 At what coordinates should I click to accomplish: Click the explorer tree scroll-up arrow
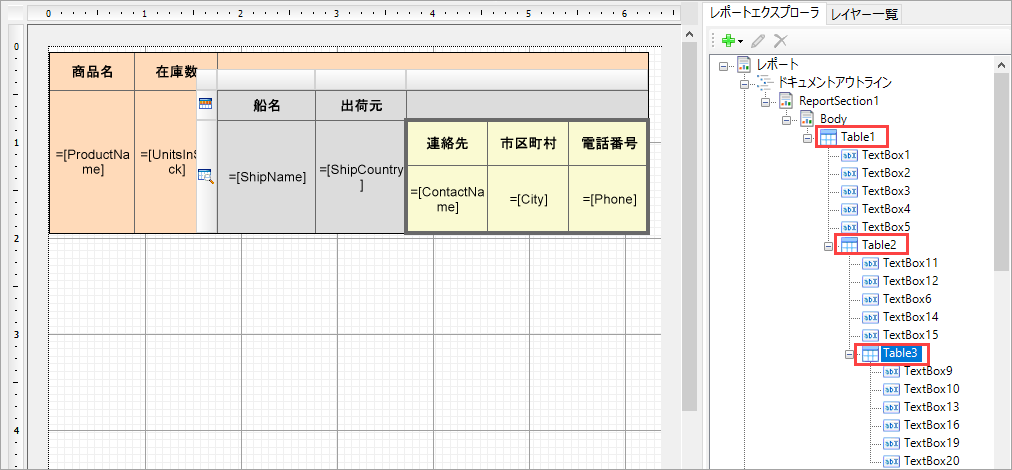tap(1000, 65)
